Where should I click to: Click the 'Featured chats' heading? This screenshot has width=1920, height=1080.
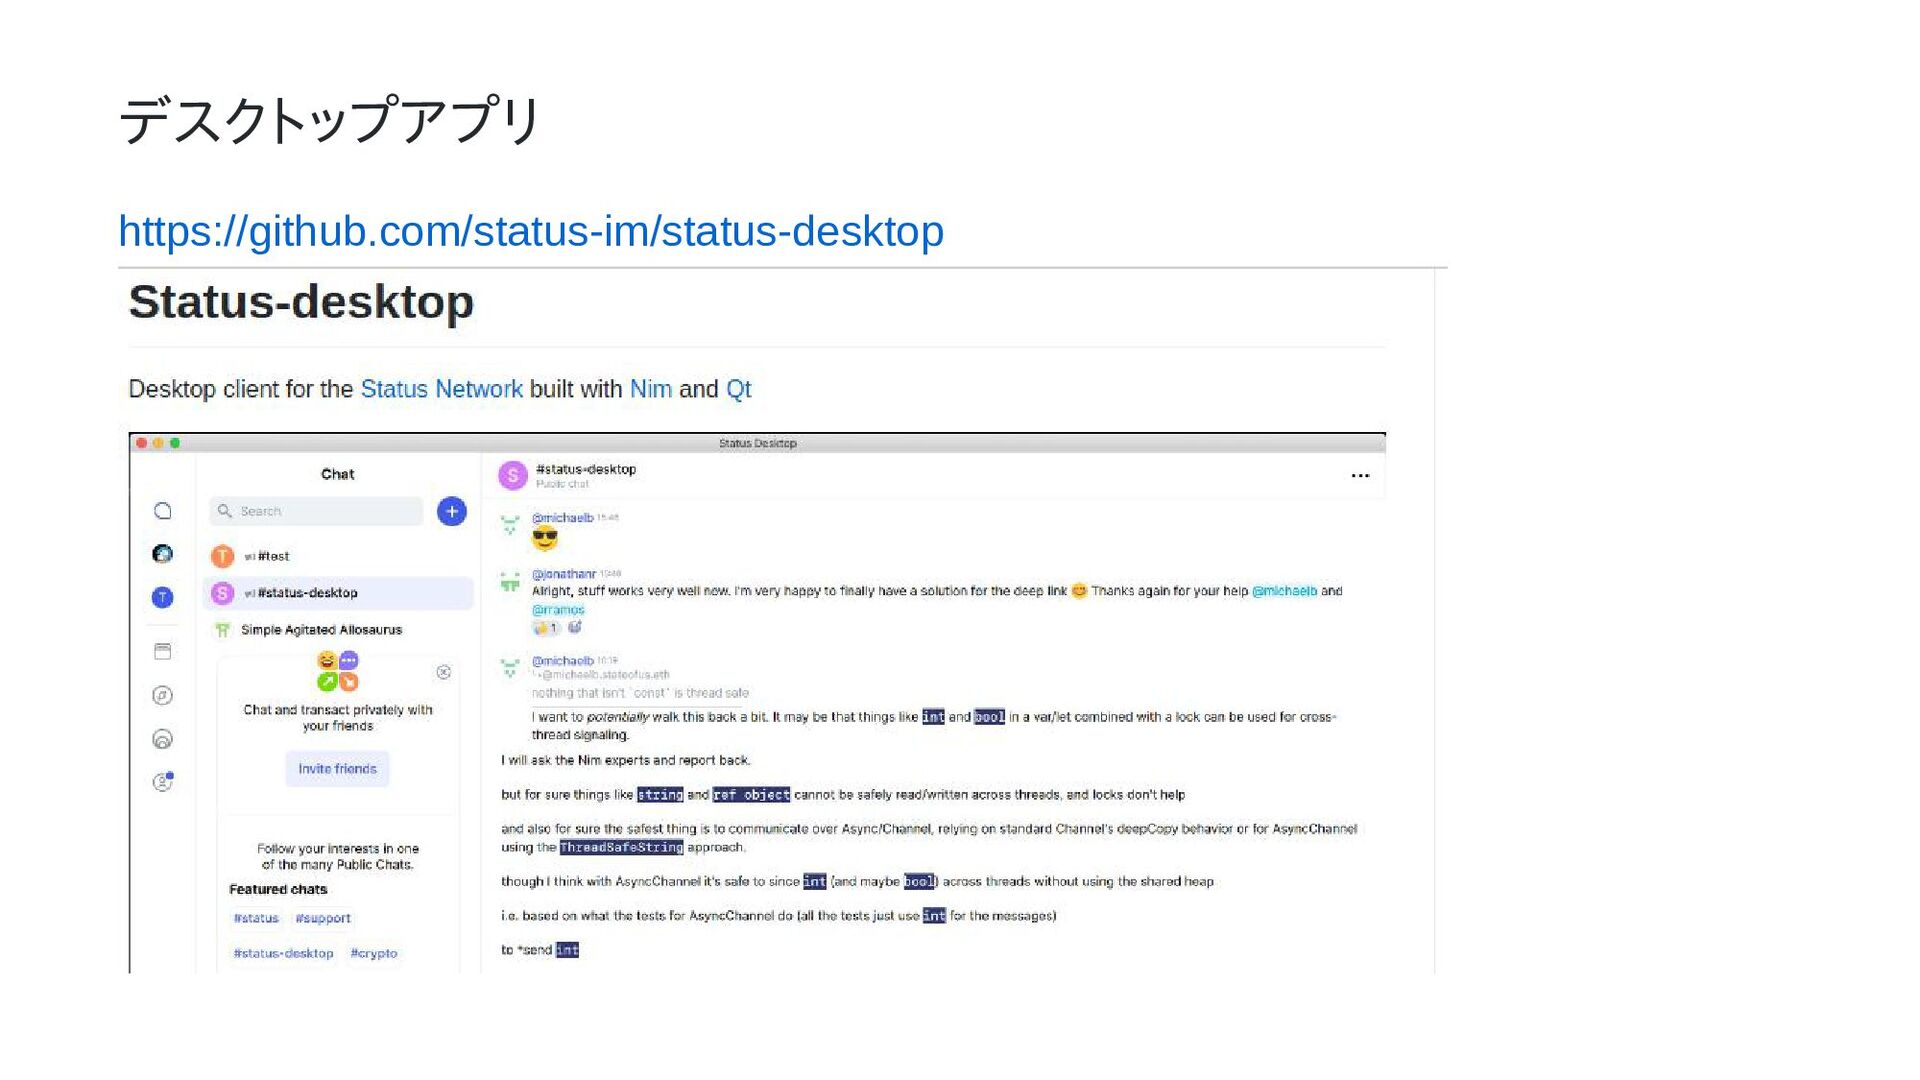point(278,889)
